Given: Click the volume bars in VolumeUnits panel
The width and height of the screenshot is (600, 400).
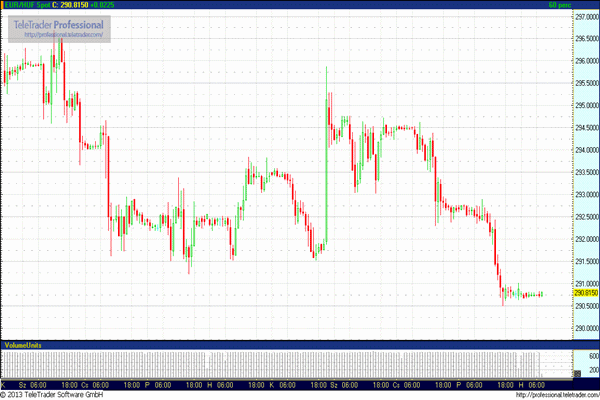Looking at the screenshot, I should pyautogui.click(x=270, y=364).
